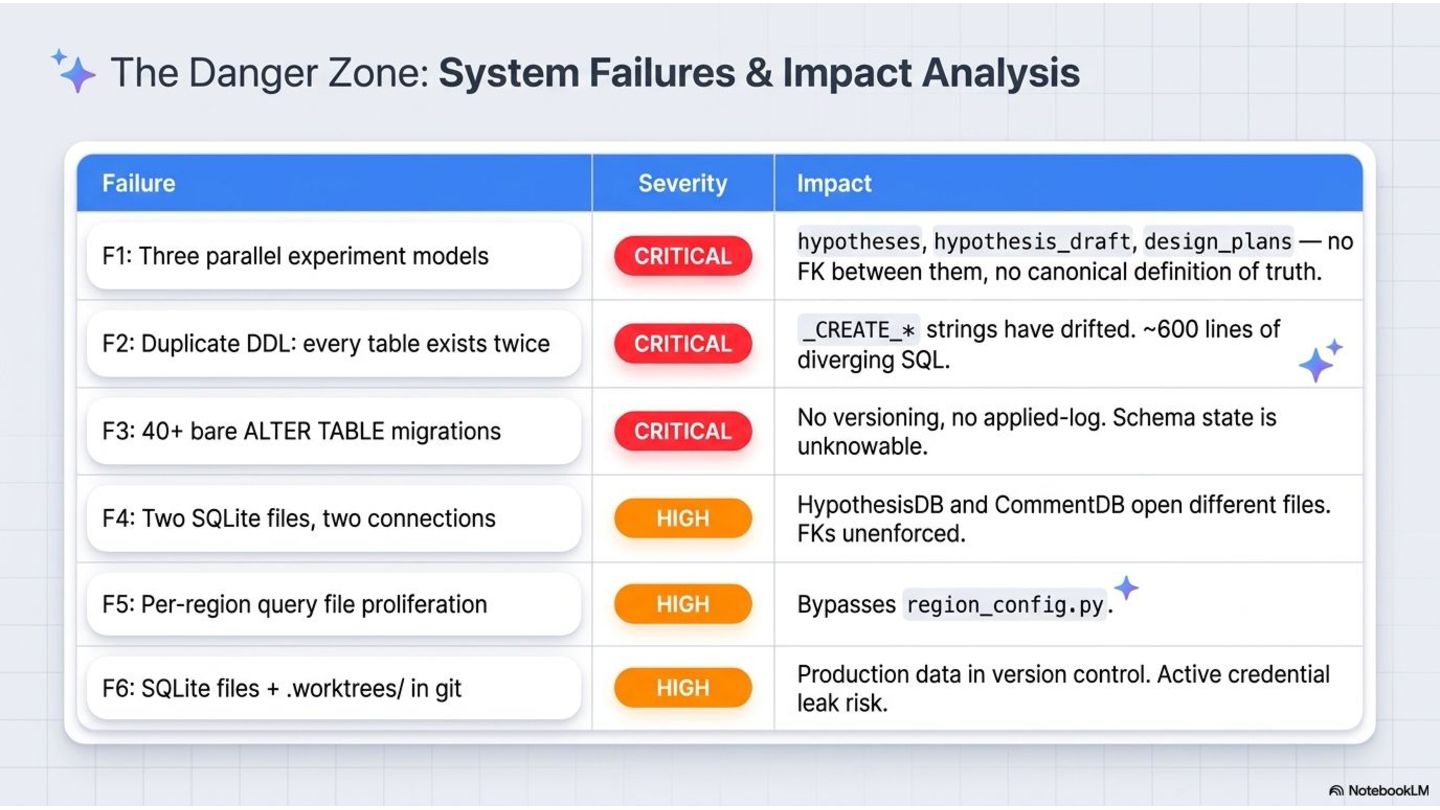Click the F5 HIGH severity badge
This screenshot has height=810, width=1440.
click(x=683, y=604)
